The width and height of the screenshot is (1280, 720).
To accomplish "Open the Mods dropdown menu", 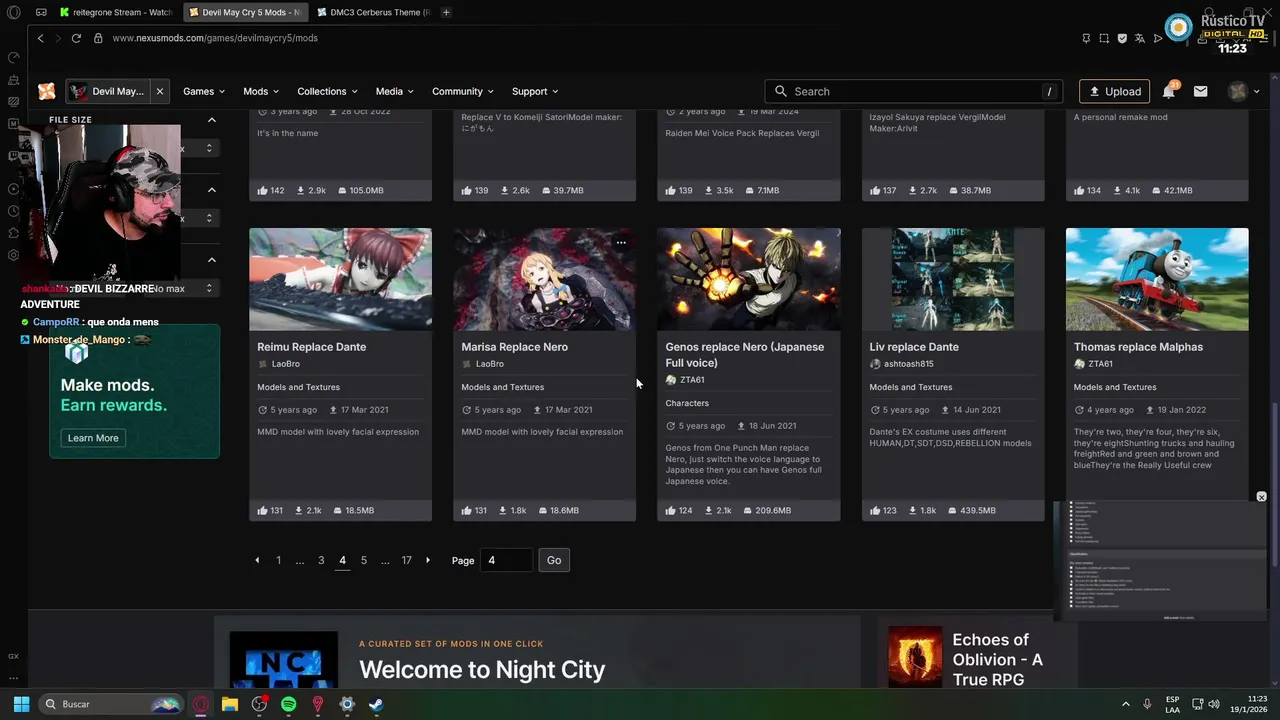I will (261, 91).
